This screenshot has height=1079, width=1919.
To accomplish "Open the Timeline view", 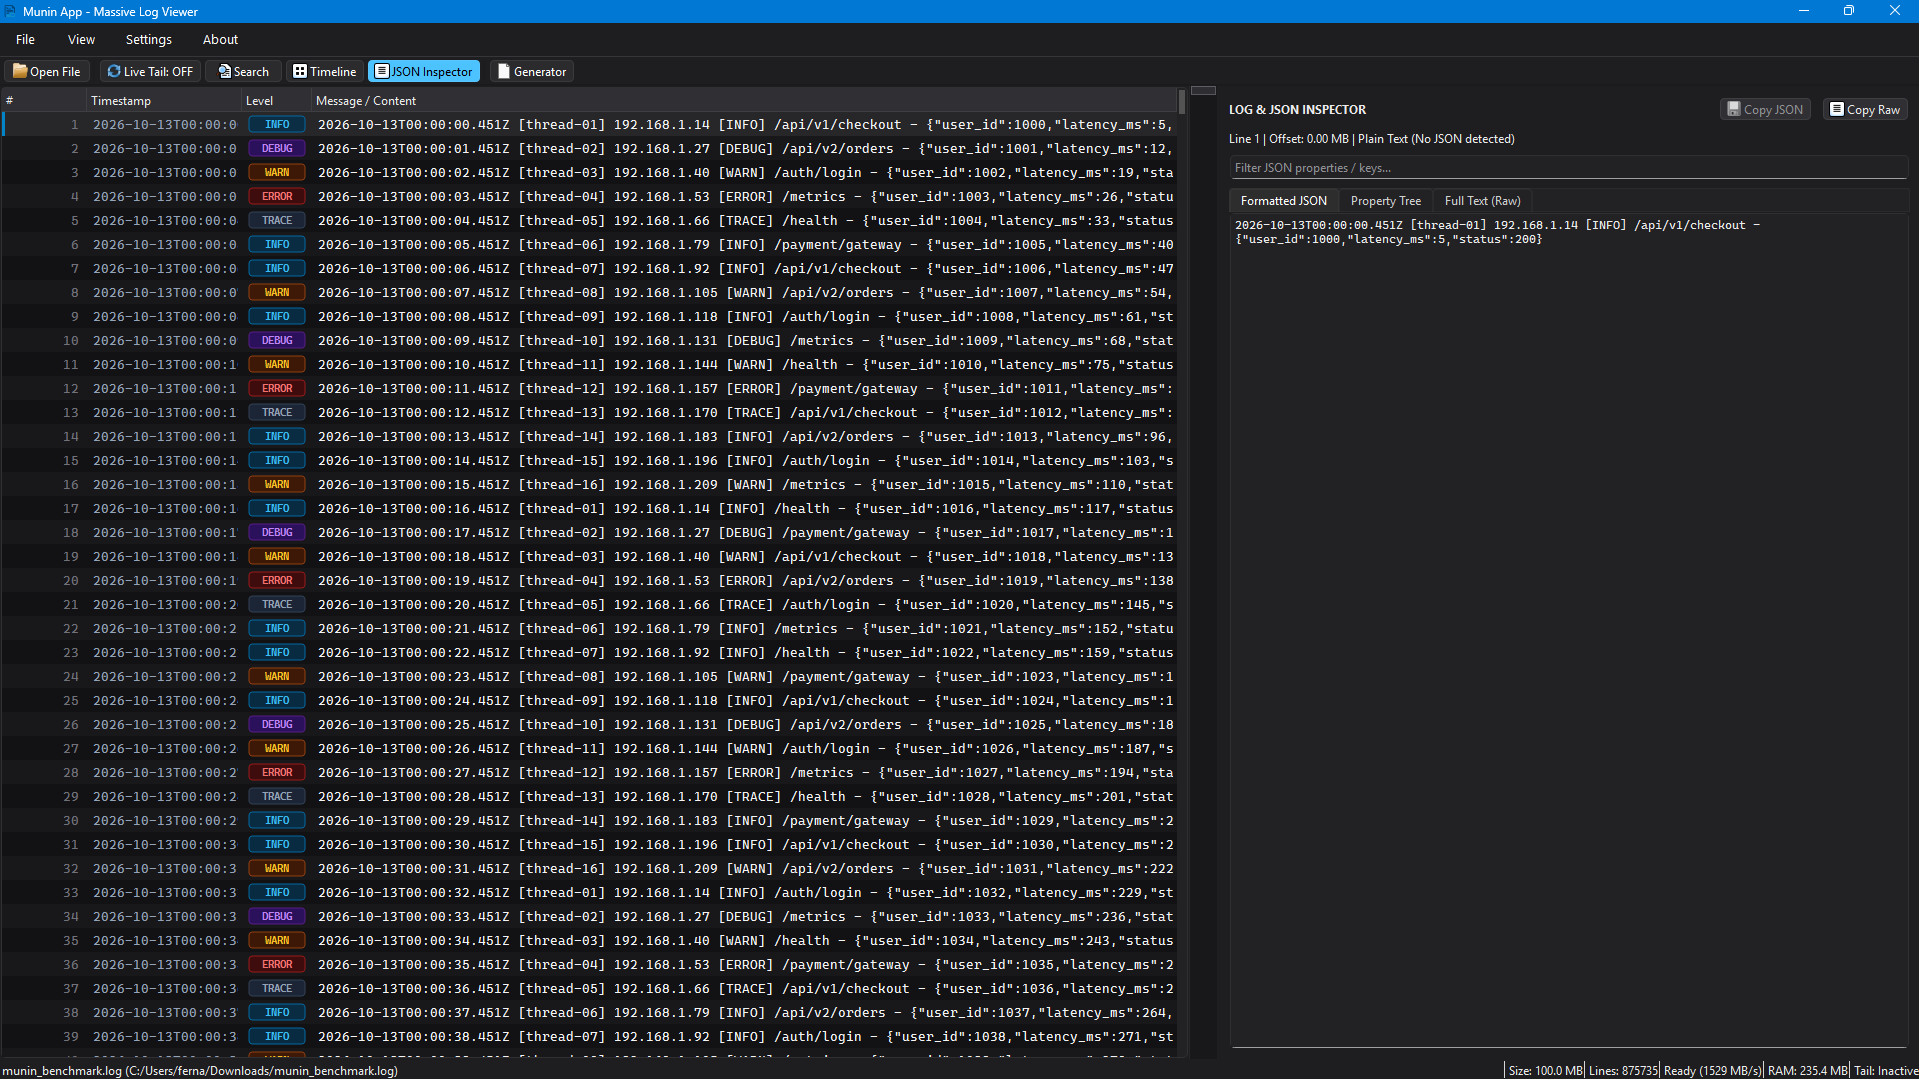I will pos(325,71).
